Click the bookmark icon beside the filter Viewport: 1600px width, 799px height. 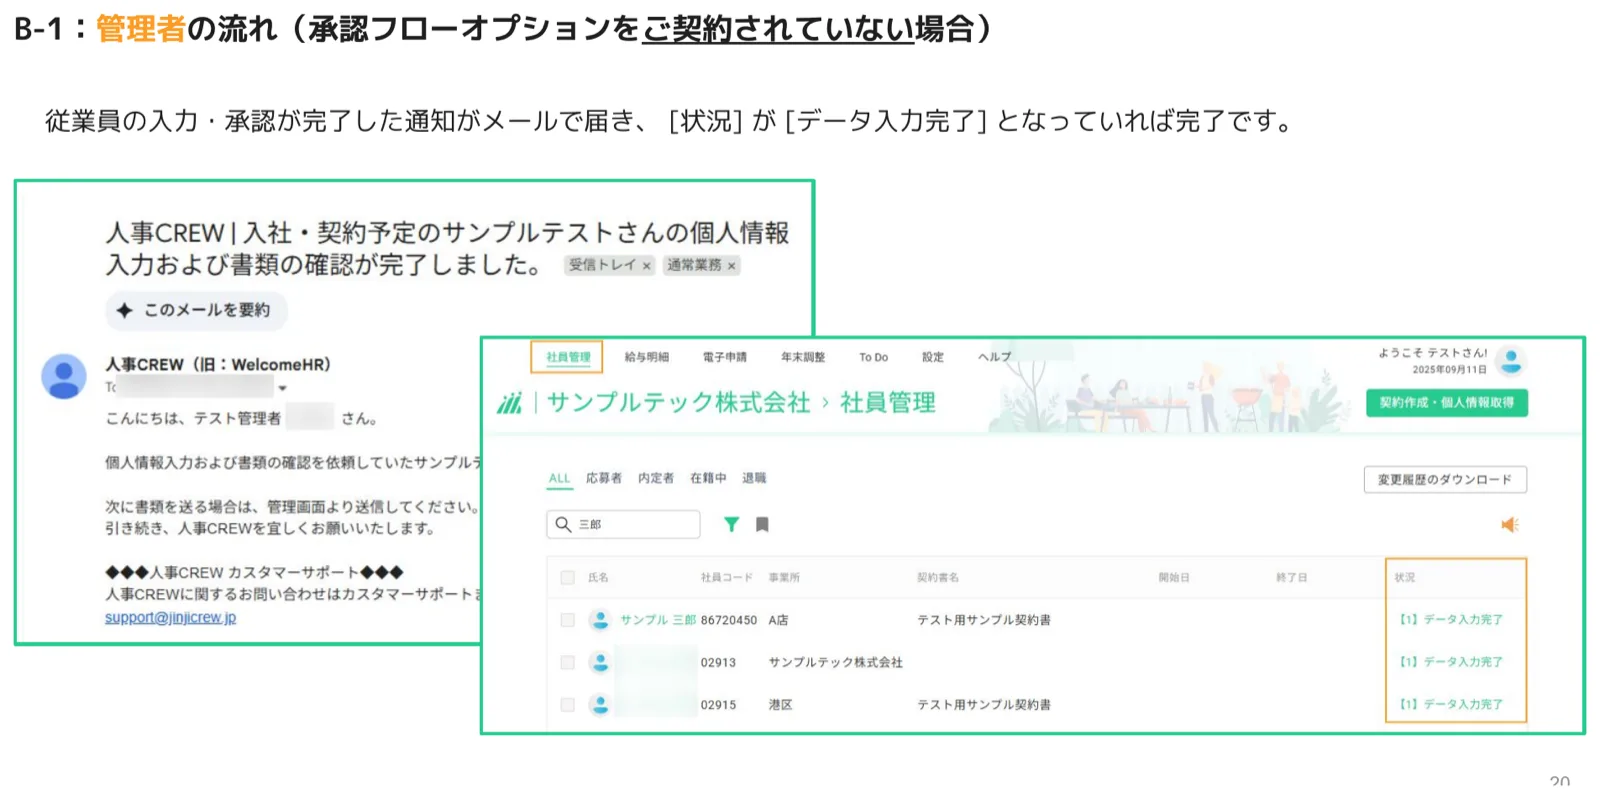pyautogui.click(x=762, y=524)
